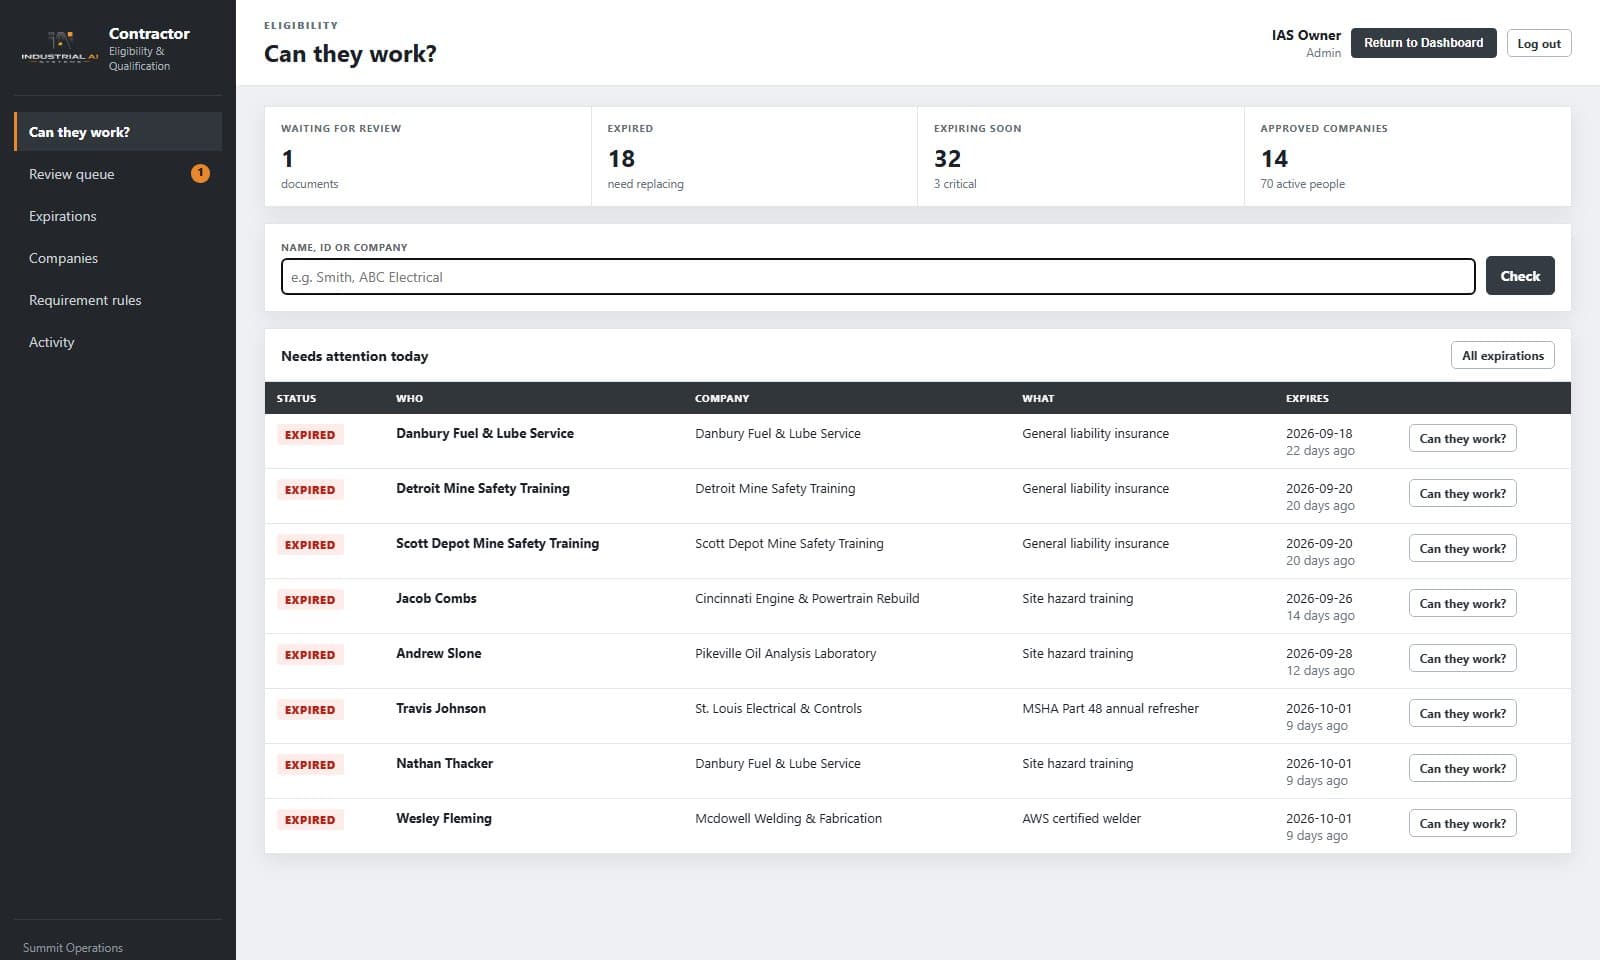
Task: Click 'Can they work?' for Scott Depot Mine Safety Training
Action: (1462, 549)
